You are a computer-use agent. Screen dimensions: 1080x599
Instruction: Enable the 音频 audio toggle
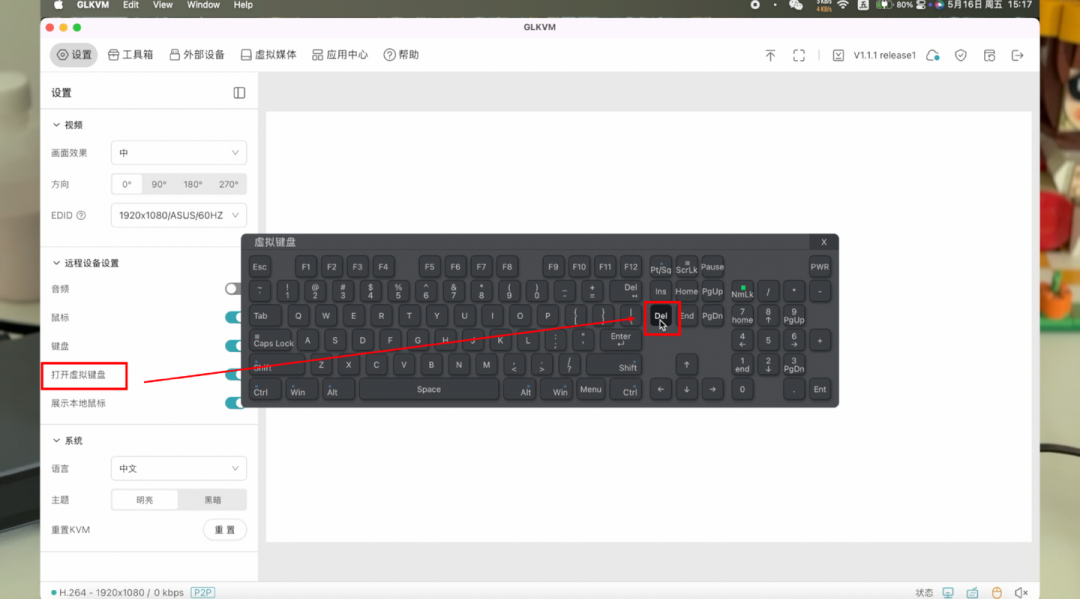click(x=233, y=289)
